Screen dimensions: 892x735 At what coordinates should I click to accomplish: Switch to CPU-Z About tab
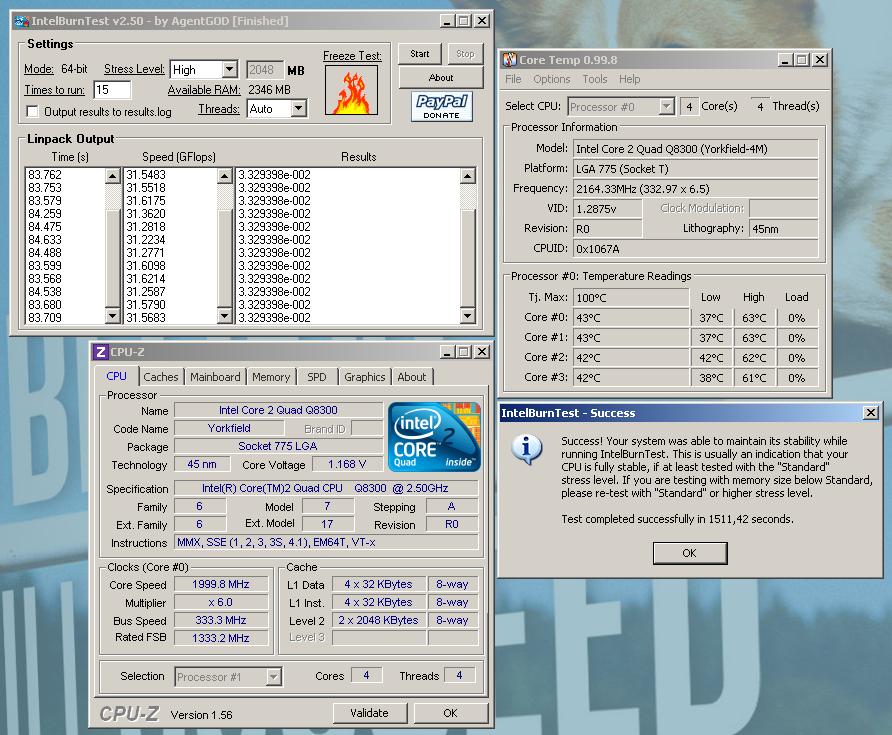click(x=411, y=377)
